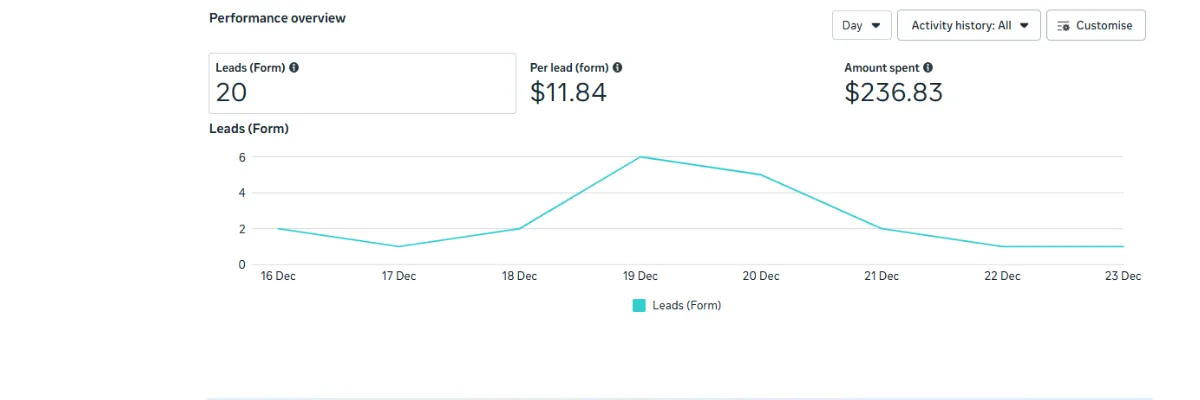The height and width of the screenshot is (400, 1200).
Task: Select the Per lead (form) metric card
Action: pyautogui.click(x=660, y=83)
